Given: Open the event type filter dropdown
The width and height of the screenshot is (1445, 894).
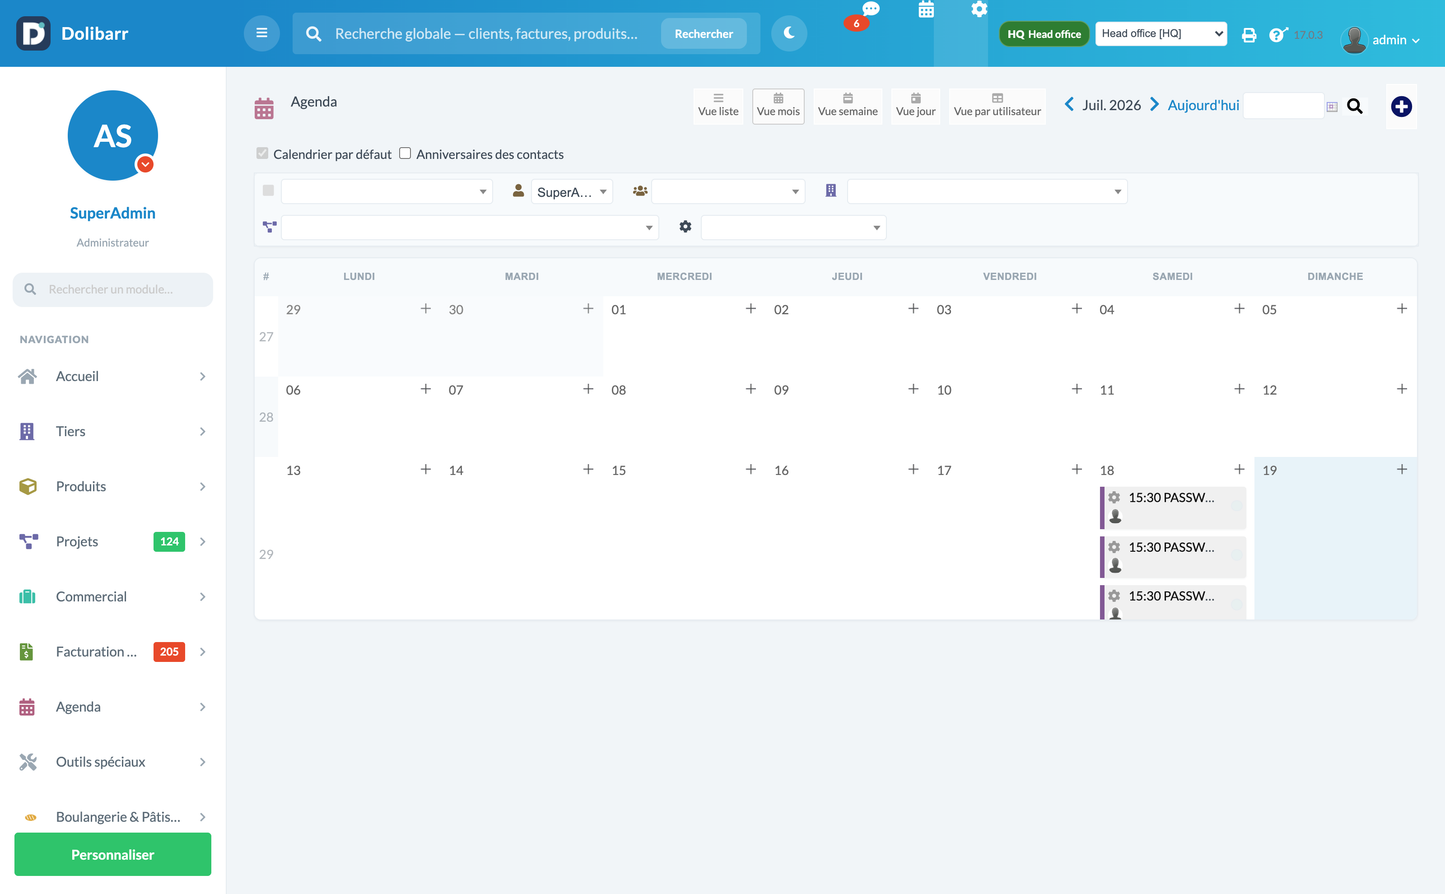Looking at the screenshot, I should (x=387, y=191).
